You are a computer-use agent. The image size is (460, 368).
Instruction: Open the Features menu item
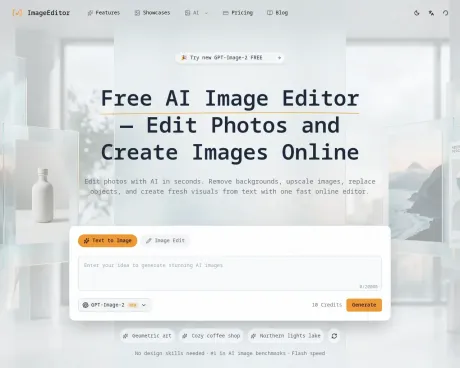[104, 13]
